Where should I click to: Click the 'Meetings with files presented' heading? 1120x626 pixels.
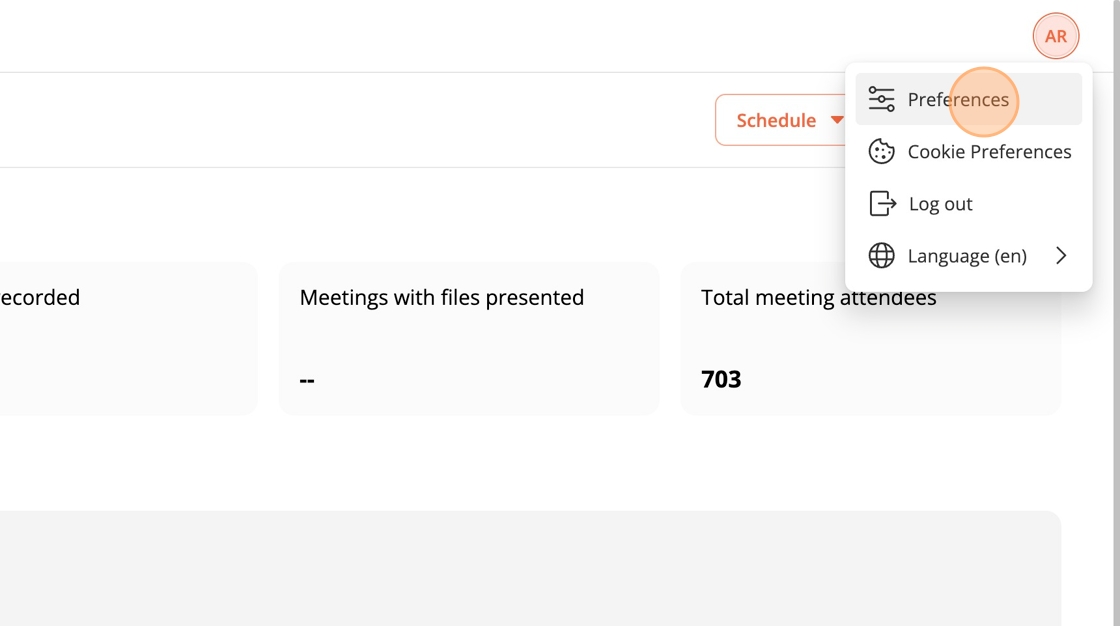(441, 298)
